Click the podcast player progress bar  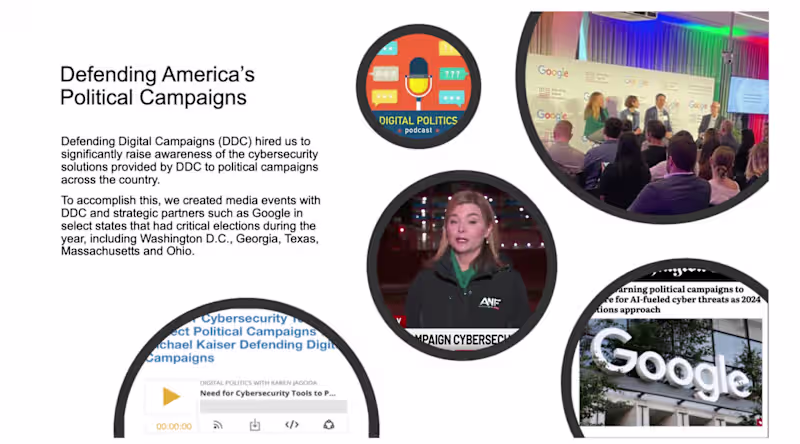(273, 407)
